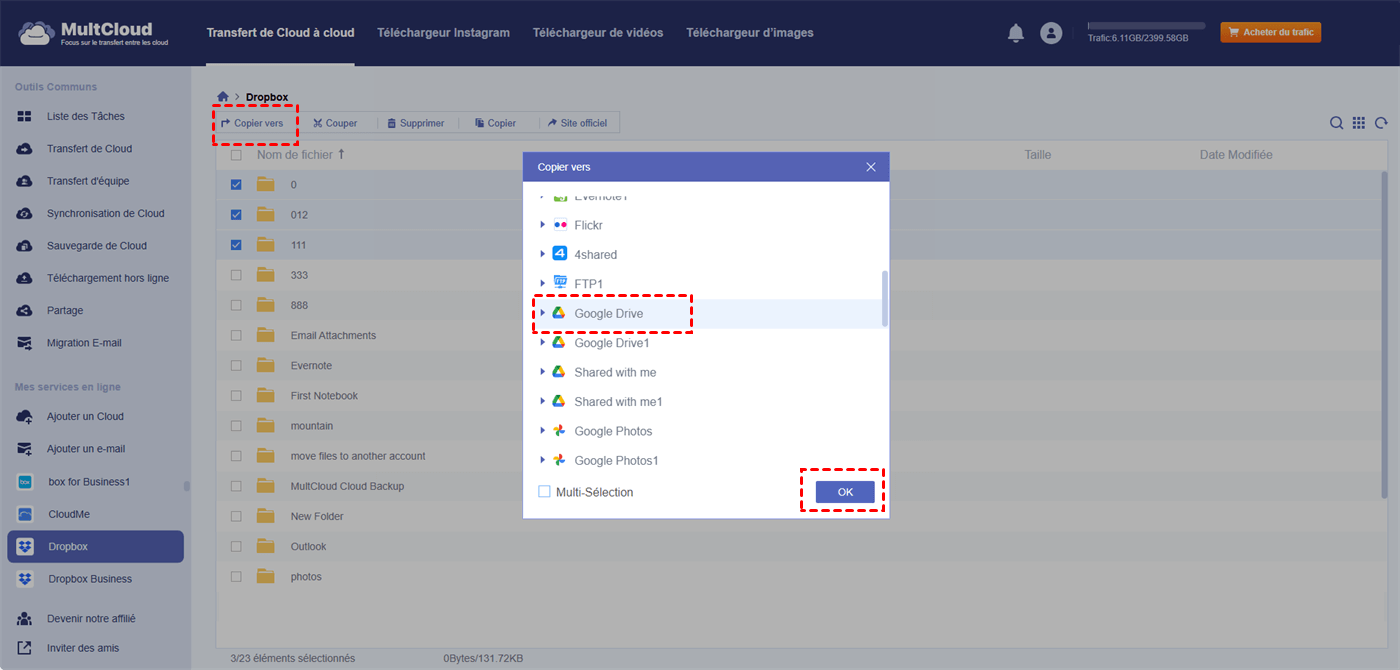1400x670 pixels.
Task: Check photos folder checkbox
Action: 236,577
